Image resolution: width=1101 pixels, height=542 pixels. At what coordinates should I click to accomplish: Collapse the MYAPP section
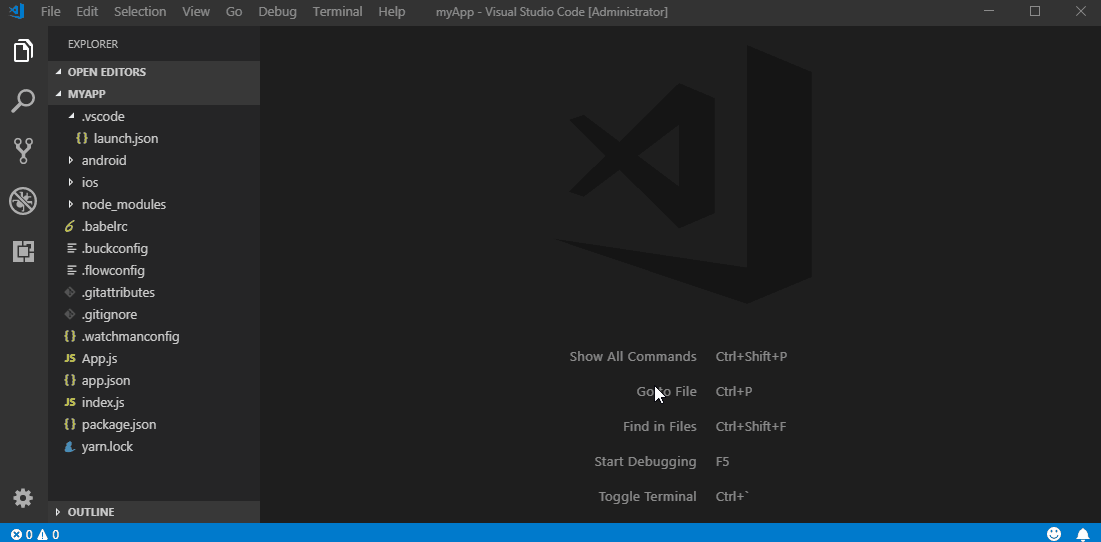58,93
